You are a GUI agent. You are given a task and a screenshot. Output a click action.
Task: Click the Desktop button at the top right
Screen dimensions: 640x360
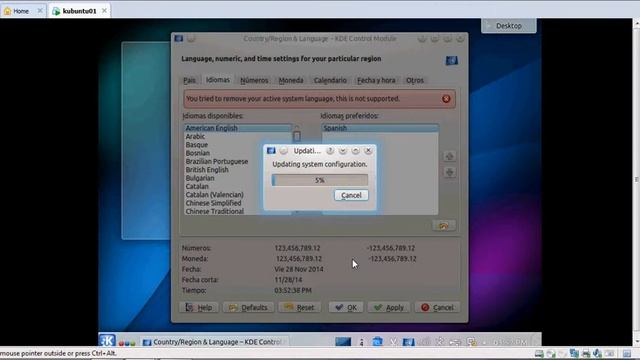tap(509, 26)
